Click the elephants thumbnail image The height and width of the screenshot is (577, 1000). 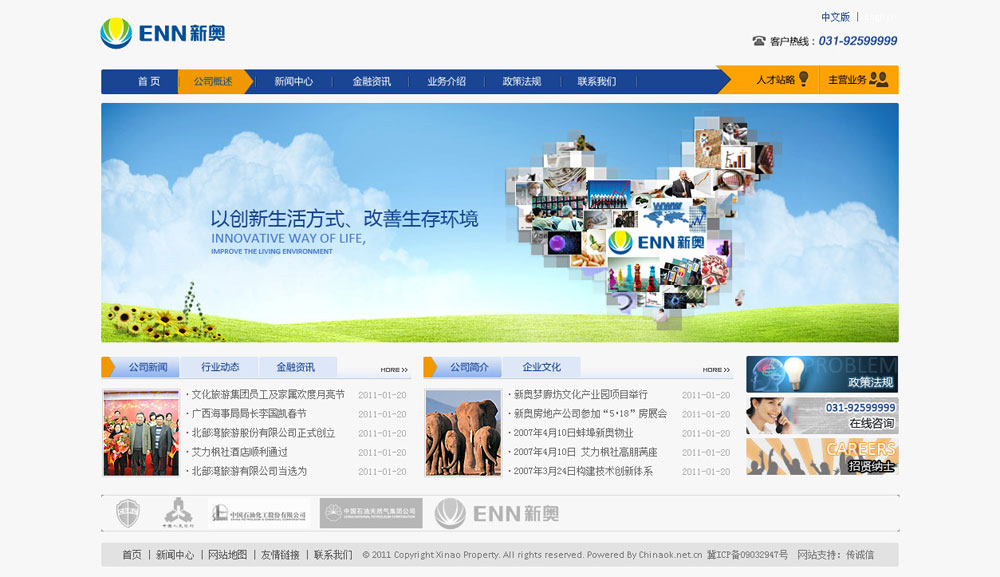point(463,433)
